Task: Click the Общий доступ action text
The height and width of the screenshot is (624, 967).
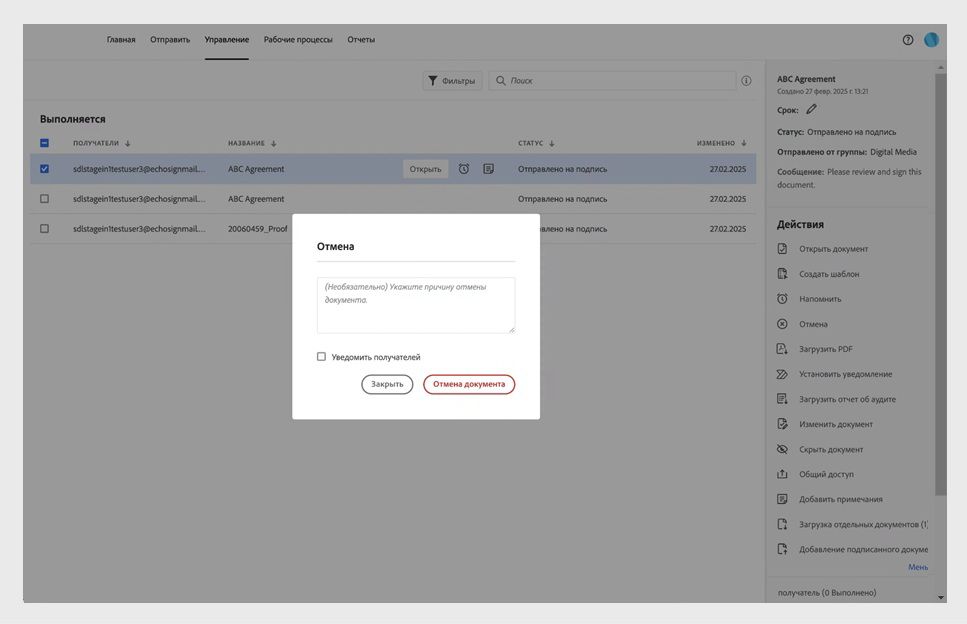Action: coord(826,474)
